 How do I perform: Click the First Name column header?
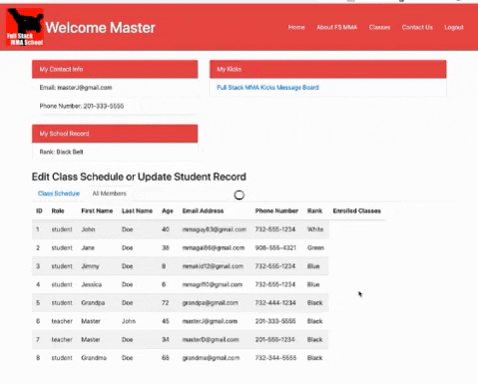pyautogui.click(x=97, y=211)
